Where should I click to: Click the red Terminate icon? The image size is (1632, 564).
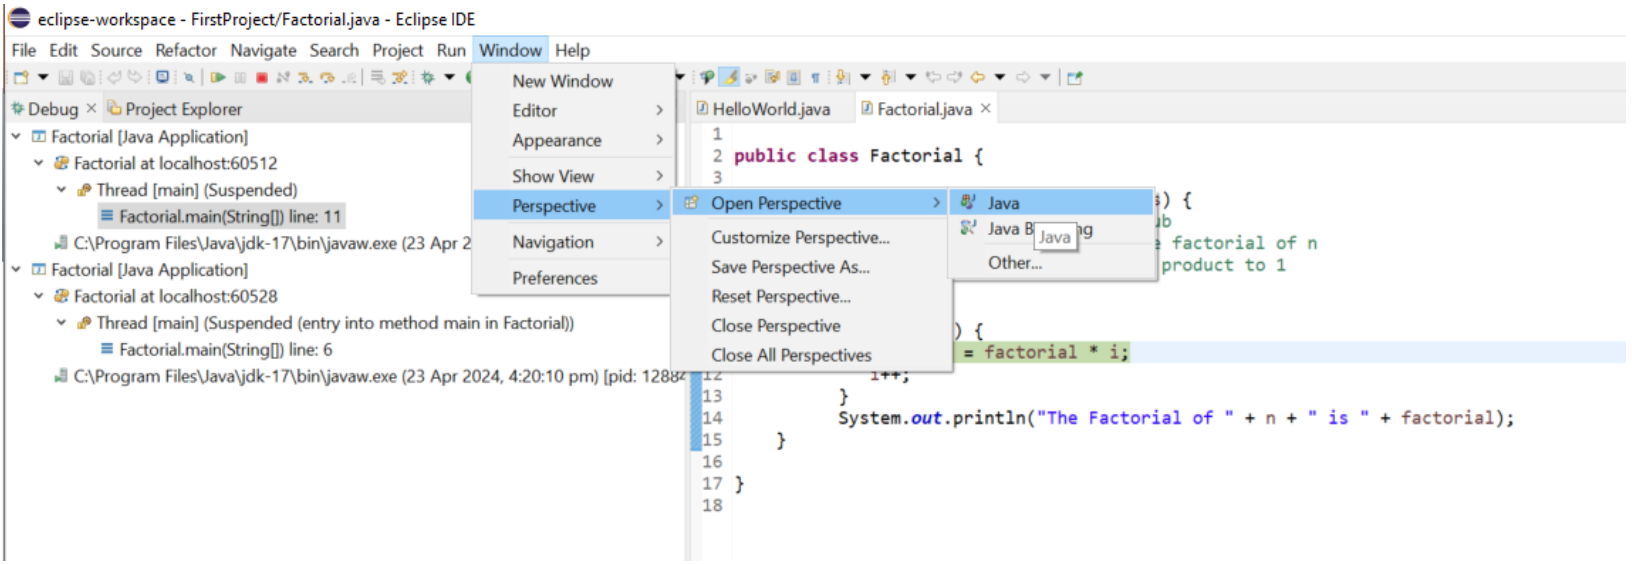point(262,77)
